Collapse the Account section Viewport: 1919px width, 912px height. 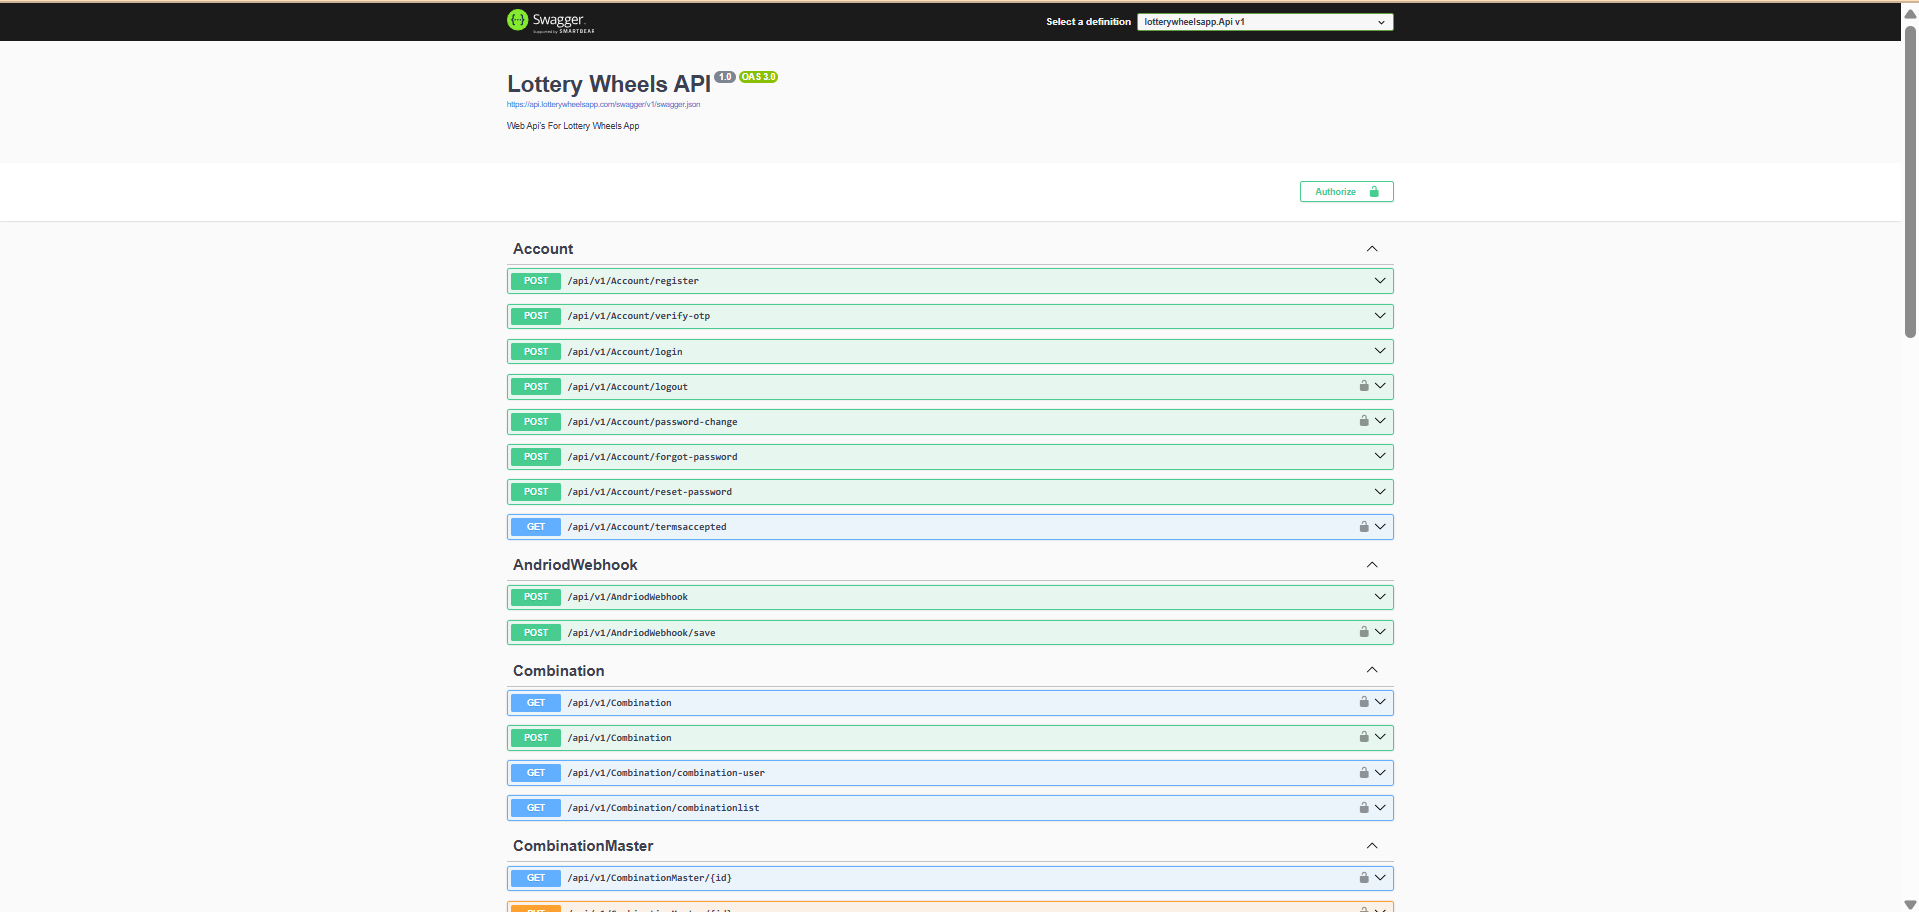point(1372,249)
